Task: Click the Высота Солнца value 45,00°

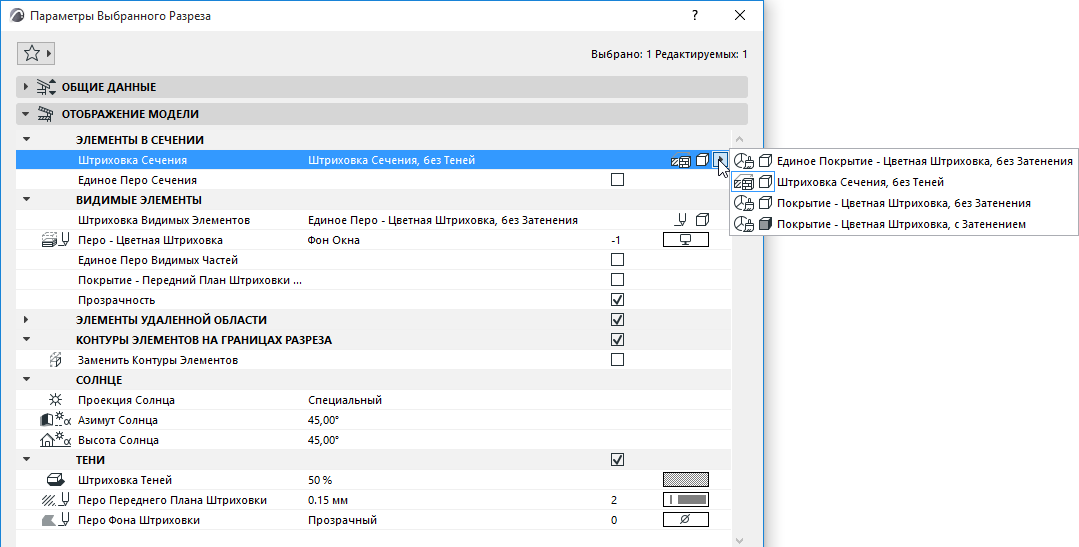Action: tap(323, 440)
